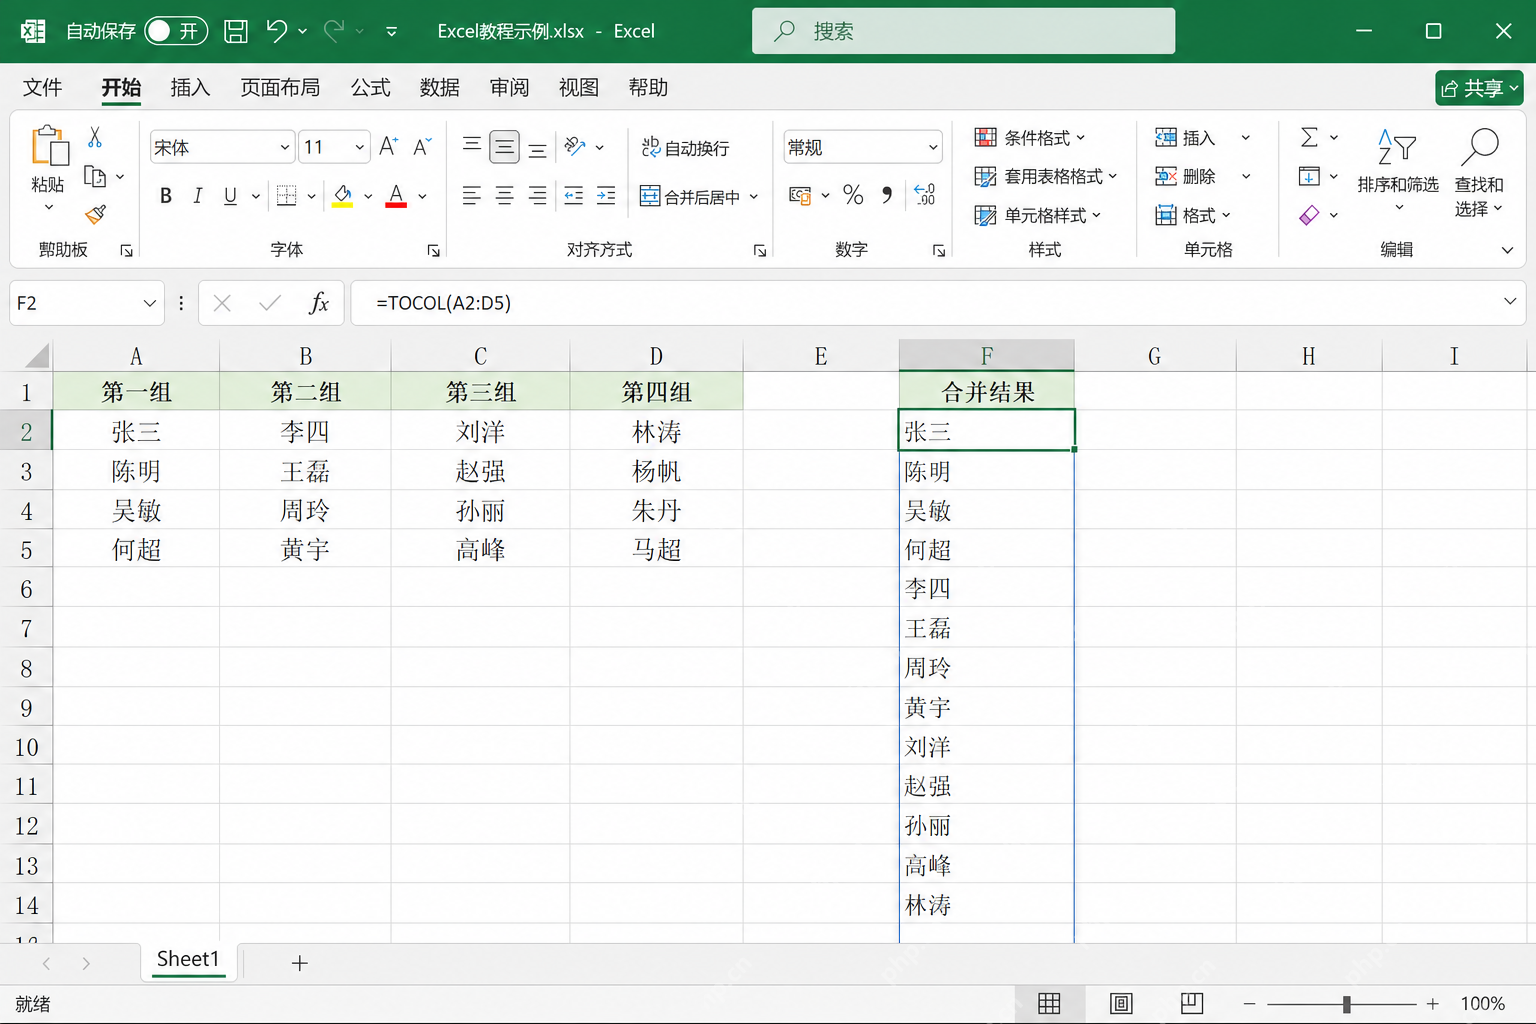
Task: Apply percent style to cells
Action: [x=853, y=195]
